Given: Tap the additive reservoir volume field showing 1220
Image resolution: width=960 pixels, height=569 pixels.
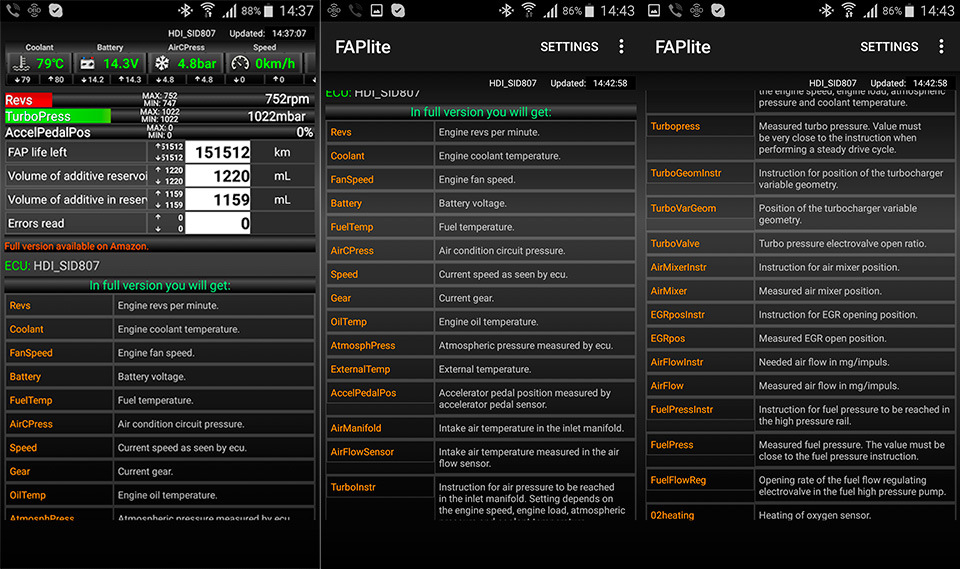Looking at the screenshot, I should coord(218,176).
